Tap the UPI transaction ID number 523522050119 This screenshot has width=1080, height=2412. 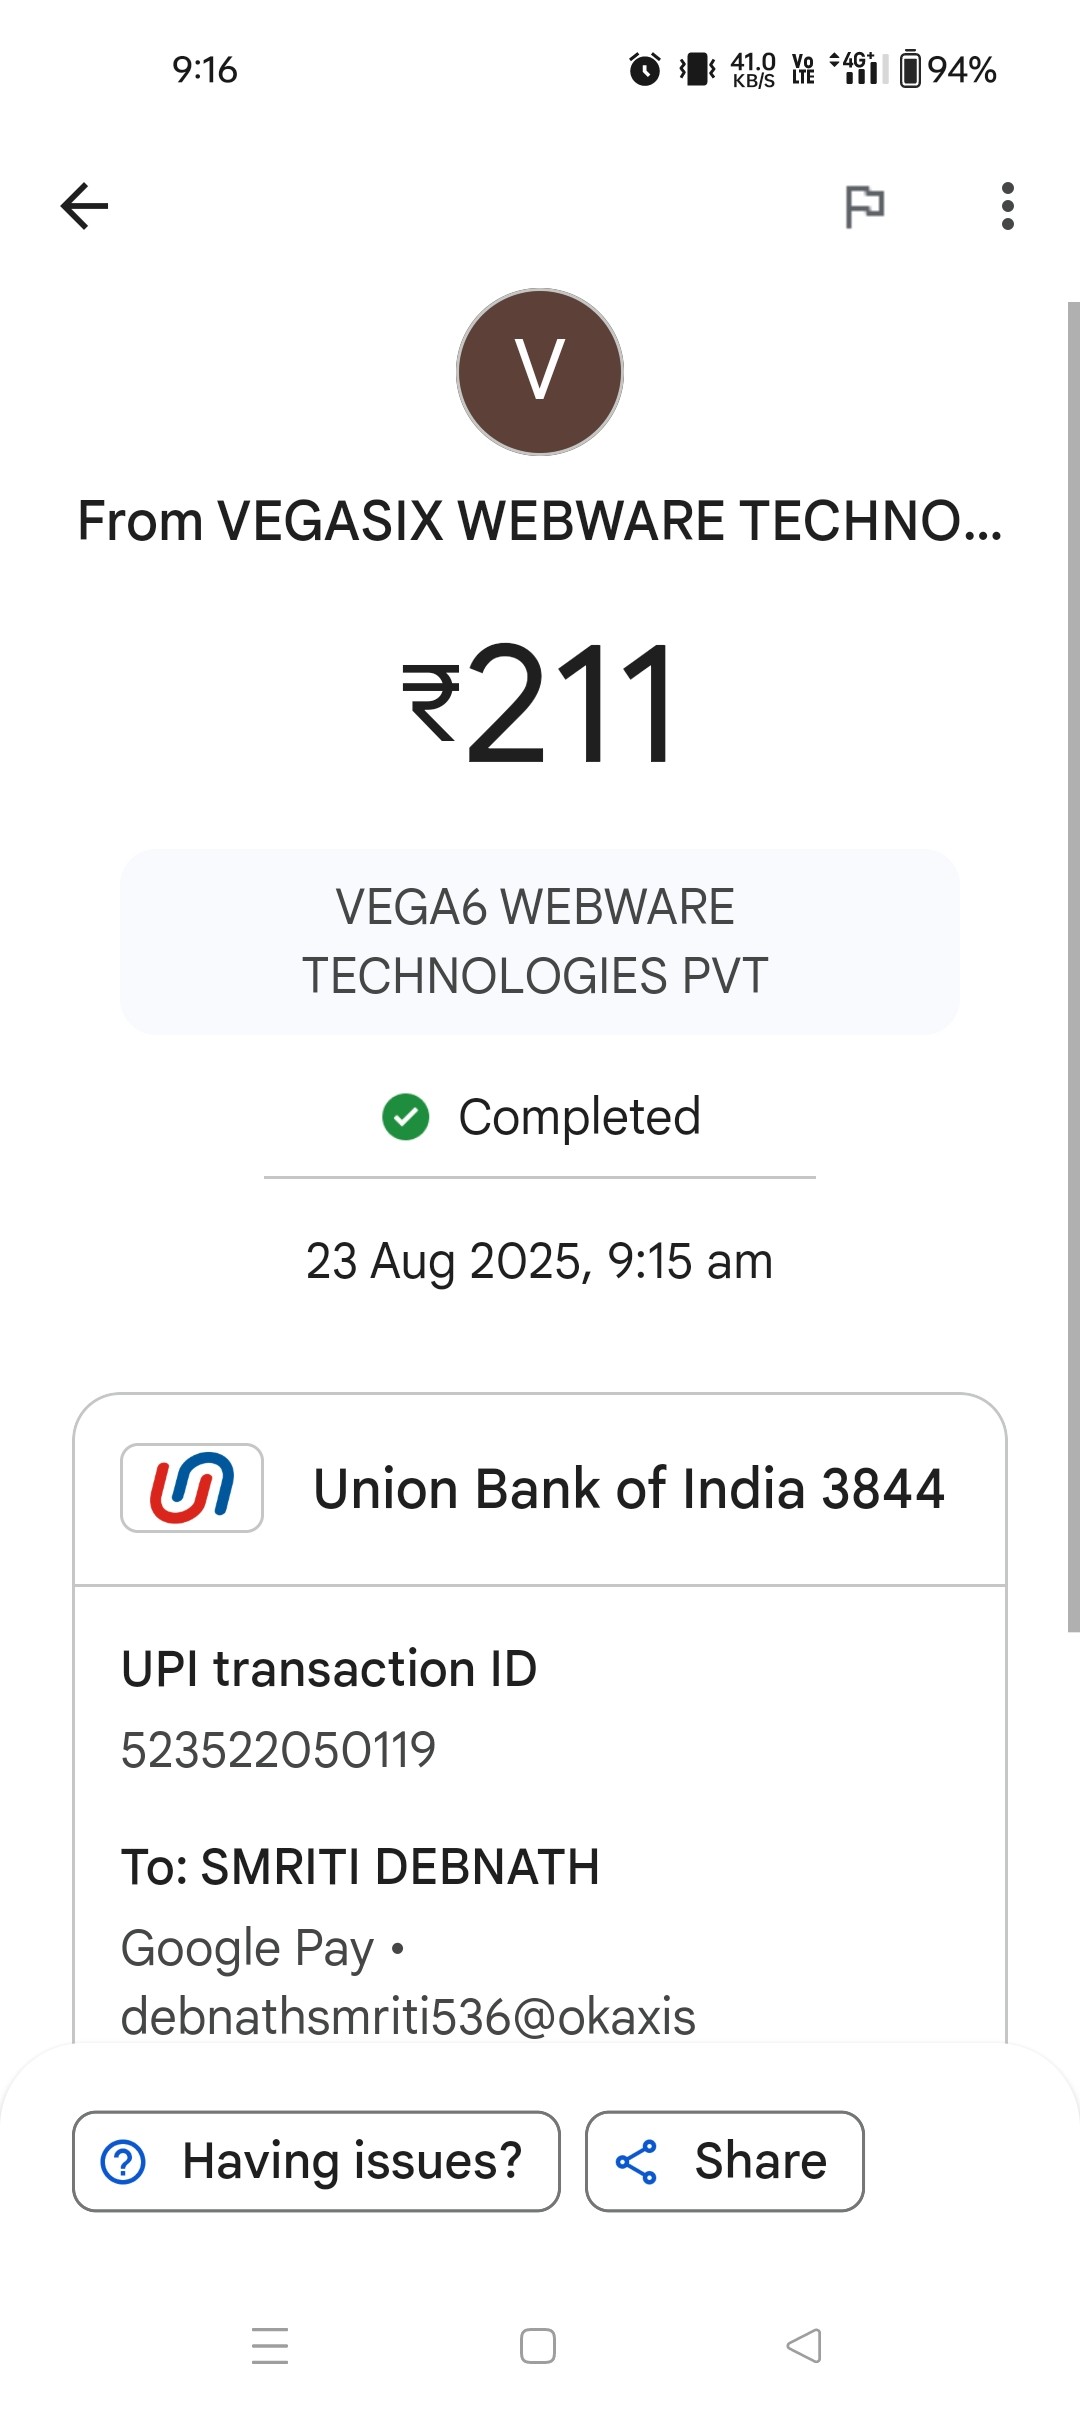point(278,1750)
